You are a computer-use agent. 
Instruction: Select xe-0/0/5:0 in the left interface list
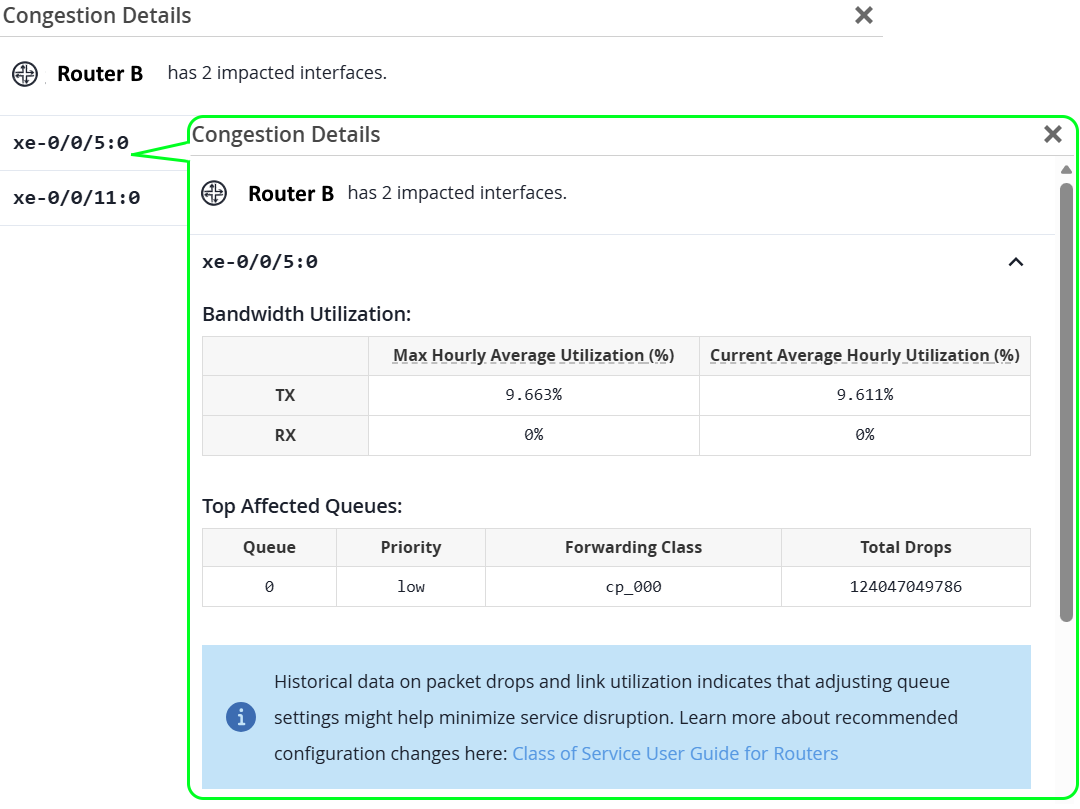tap(71, 143)
